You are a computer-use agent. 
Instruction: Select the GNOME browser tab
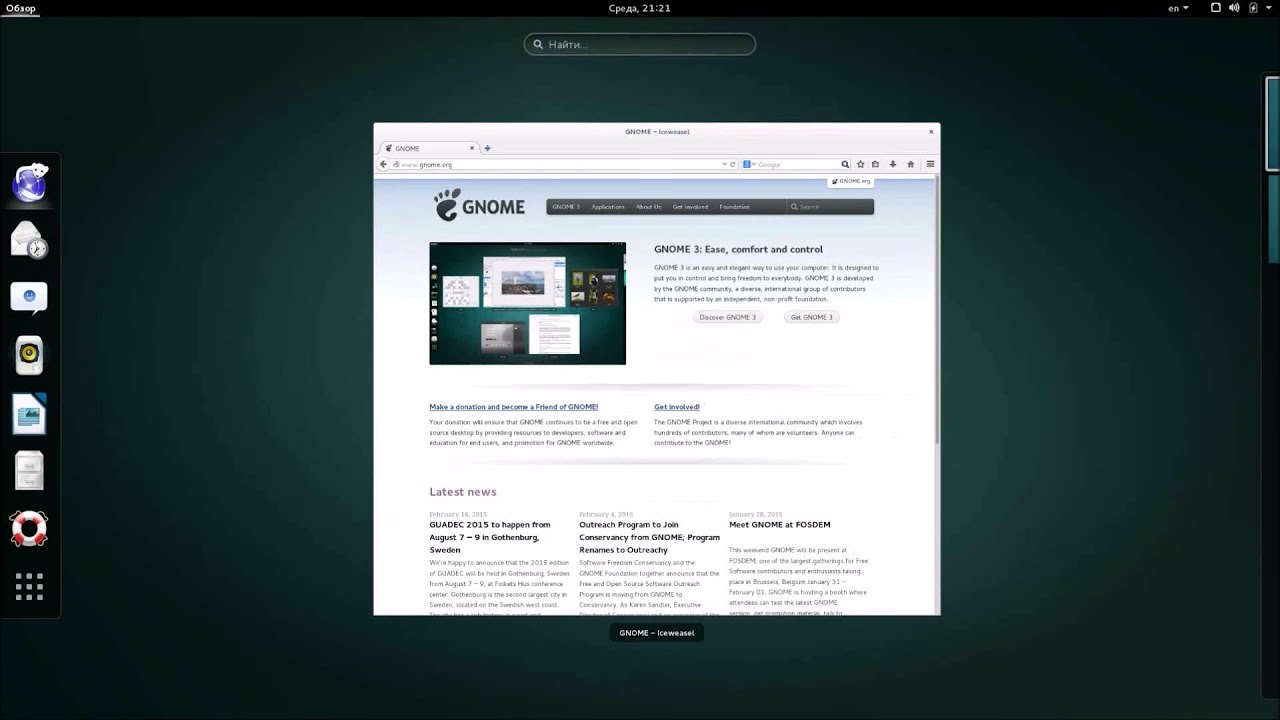[430, 148]
